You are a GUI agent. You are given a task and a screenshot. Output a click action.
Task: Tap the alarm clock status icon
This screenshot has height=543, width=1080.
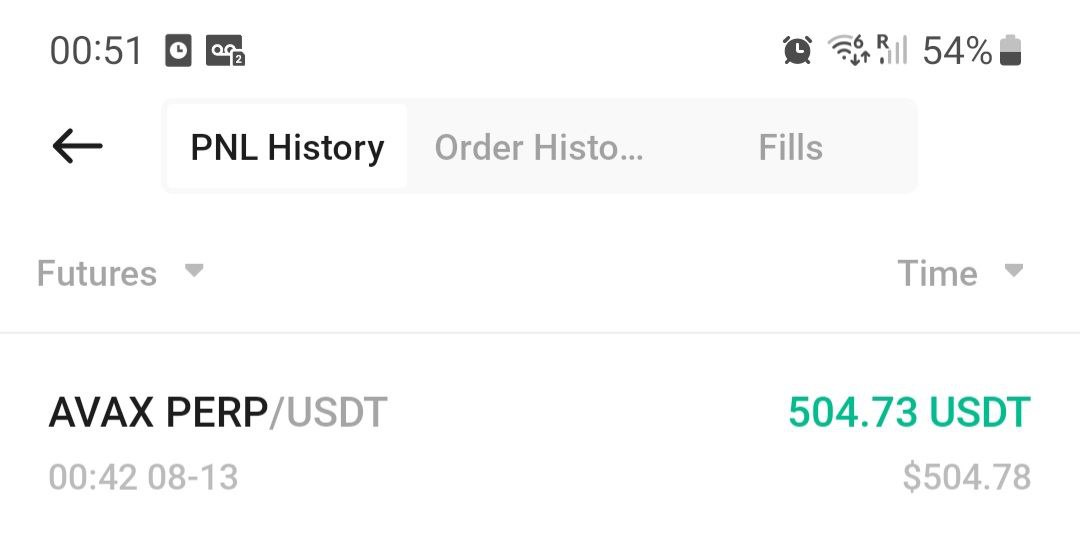tap(797, 50)
